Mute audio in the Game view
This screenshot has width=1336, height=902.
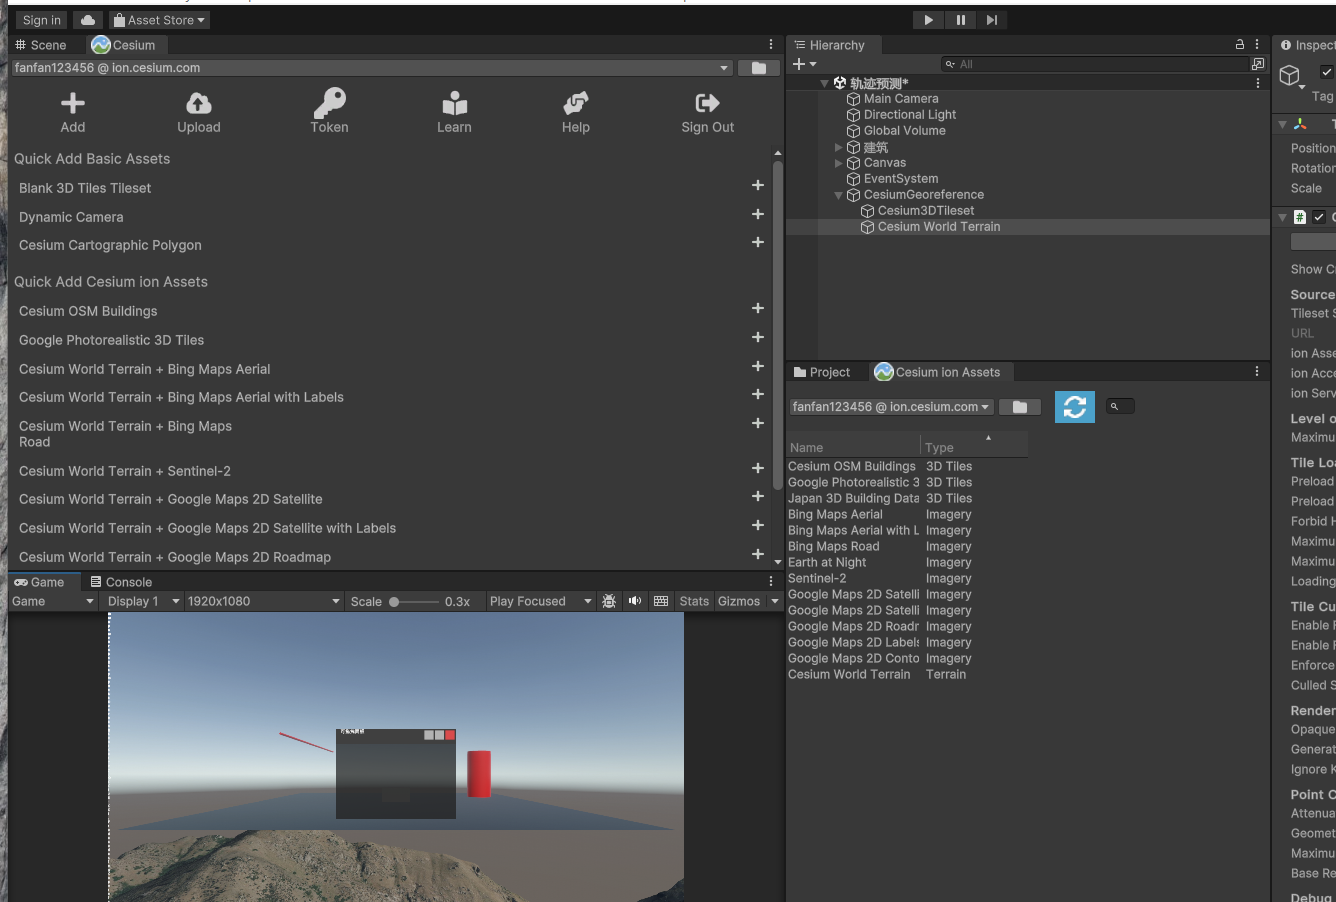[635, 601]
